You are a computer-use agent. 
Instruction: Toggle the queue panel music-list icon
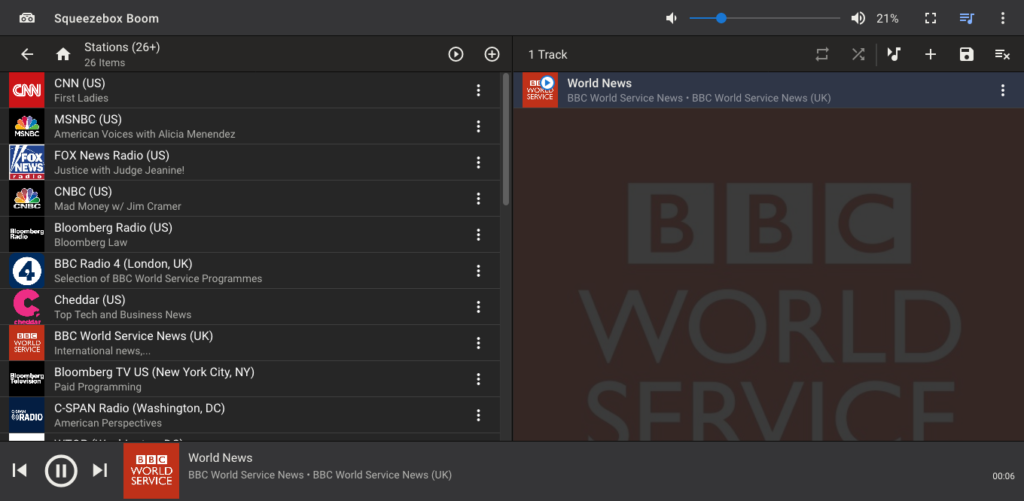click(x=966, y=18)
